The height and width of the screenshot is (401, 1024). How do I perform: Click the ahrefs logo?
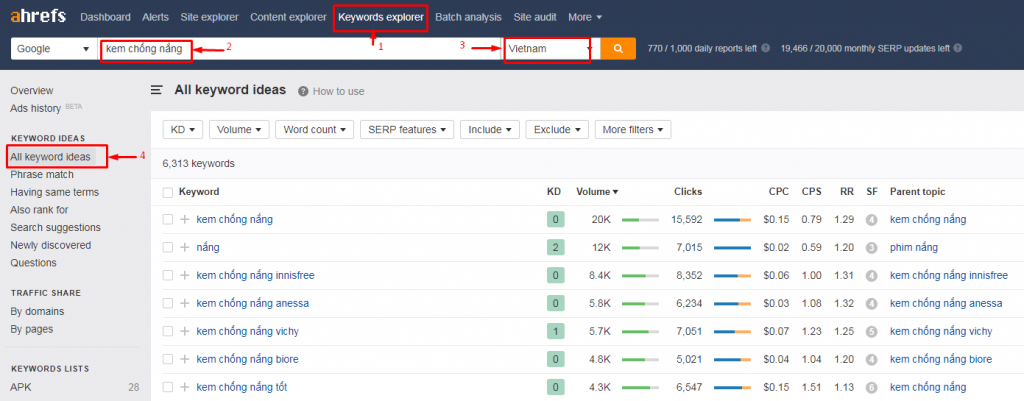pos(38,16)
